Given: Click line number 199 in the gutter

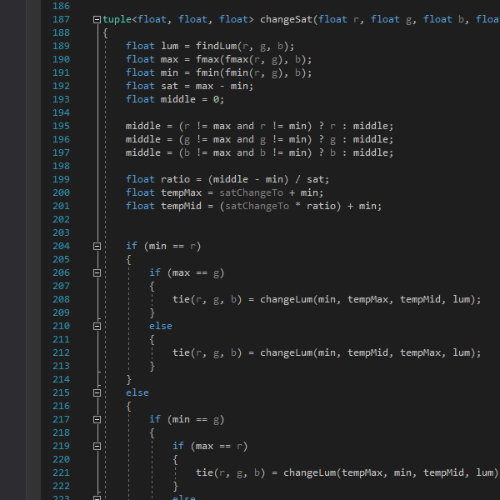Looking at the screenshot, I should [61, 179].
